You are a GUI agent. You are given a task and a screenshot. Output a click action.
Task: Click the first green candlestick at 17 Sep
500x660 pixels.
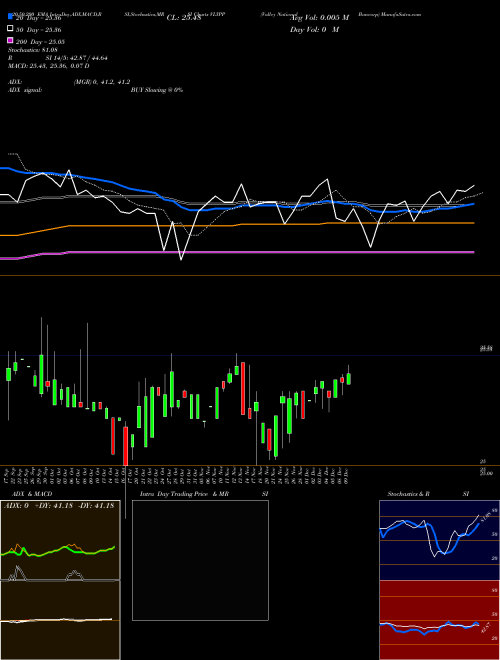point(8,374)
